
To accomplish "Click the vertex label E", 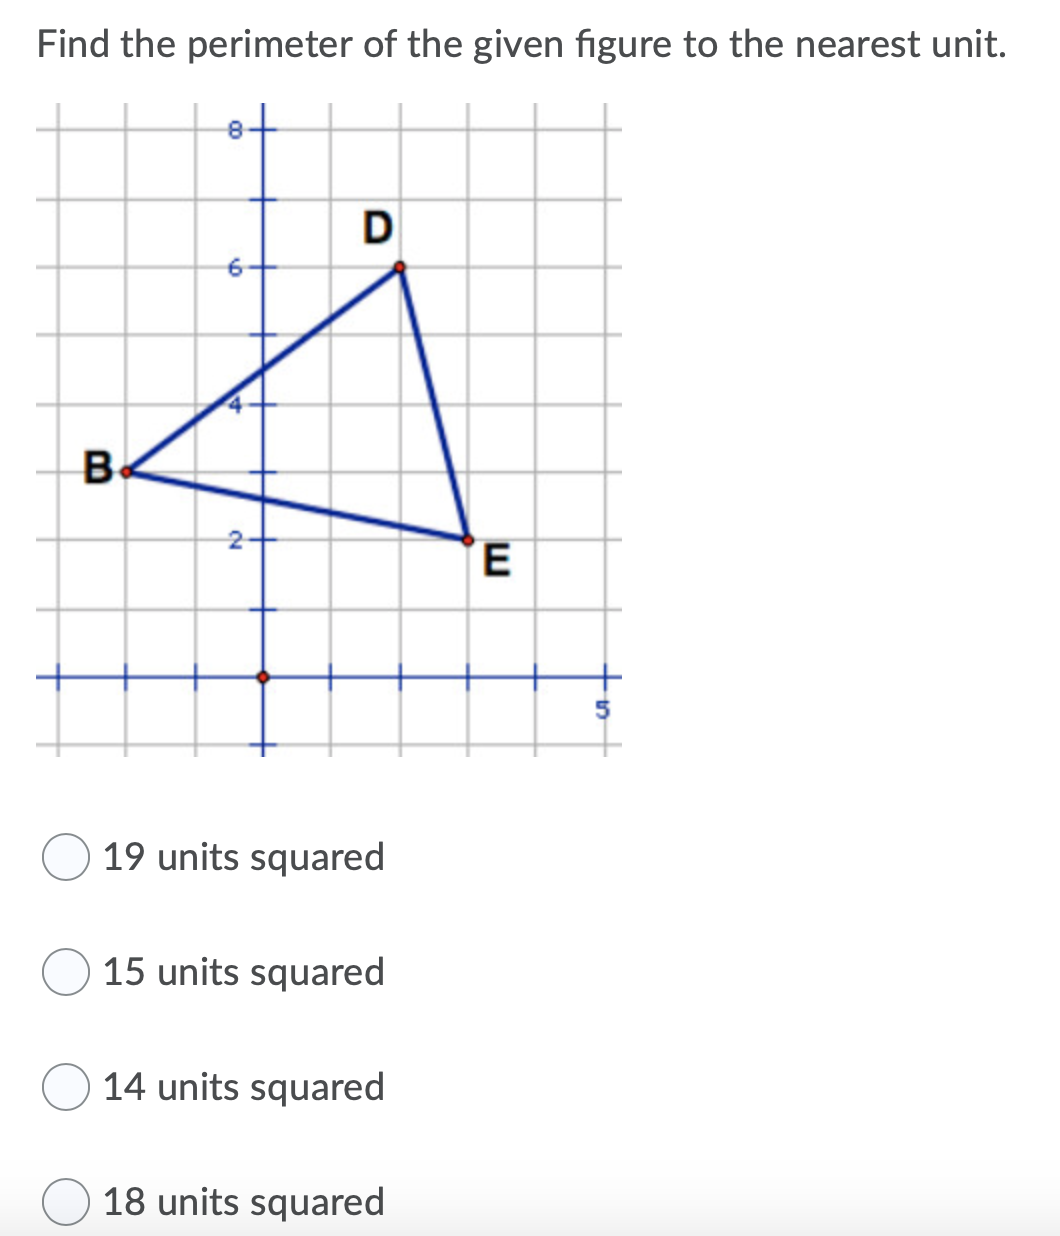I will pyautogui.click(x=495, y=561).
